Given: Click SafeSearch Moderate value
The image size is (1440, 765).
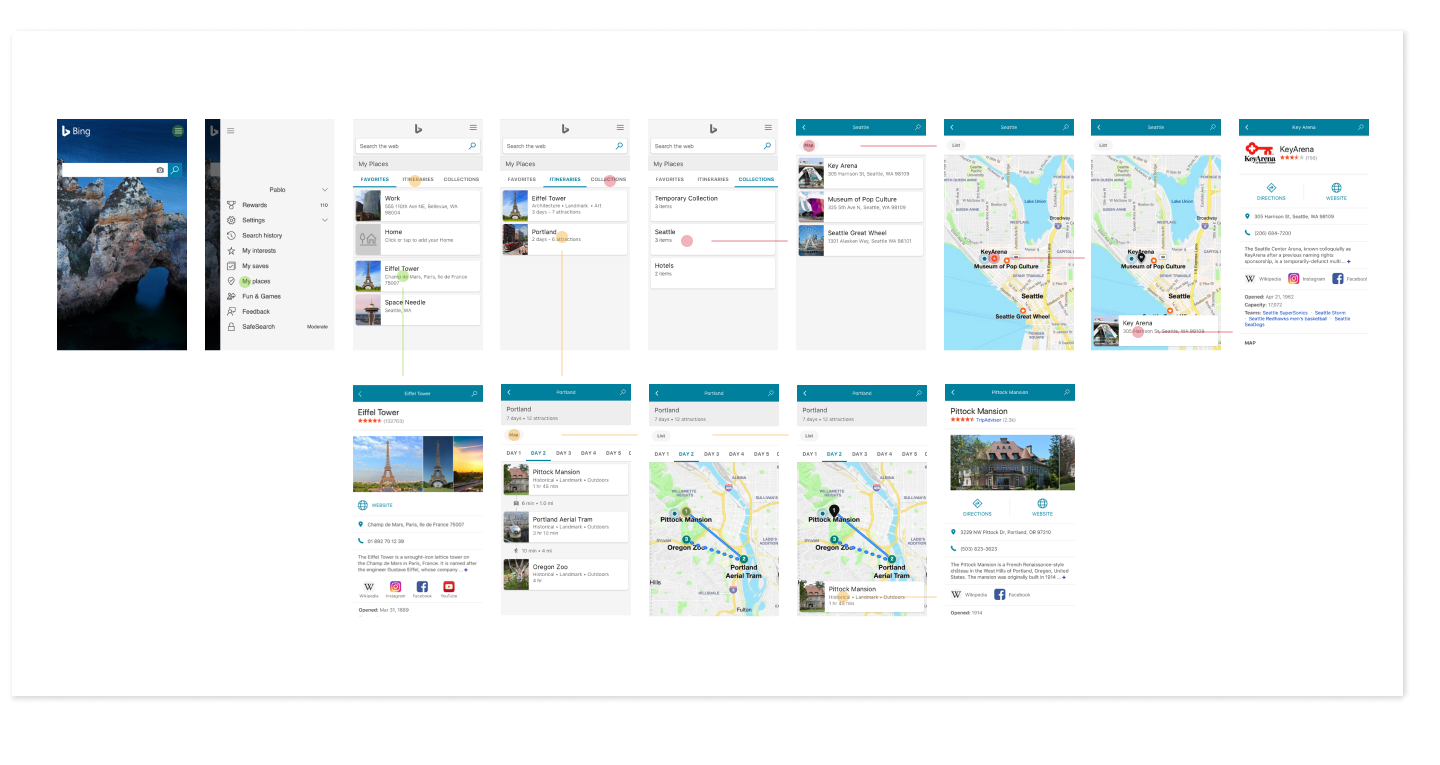Looking at the screenshot, I should click(x=317, y=327).
